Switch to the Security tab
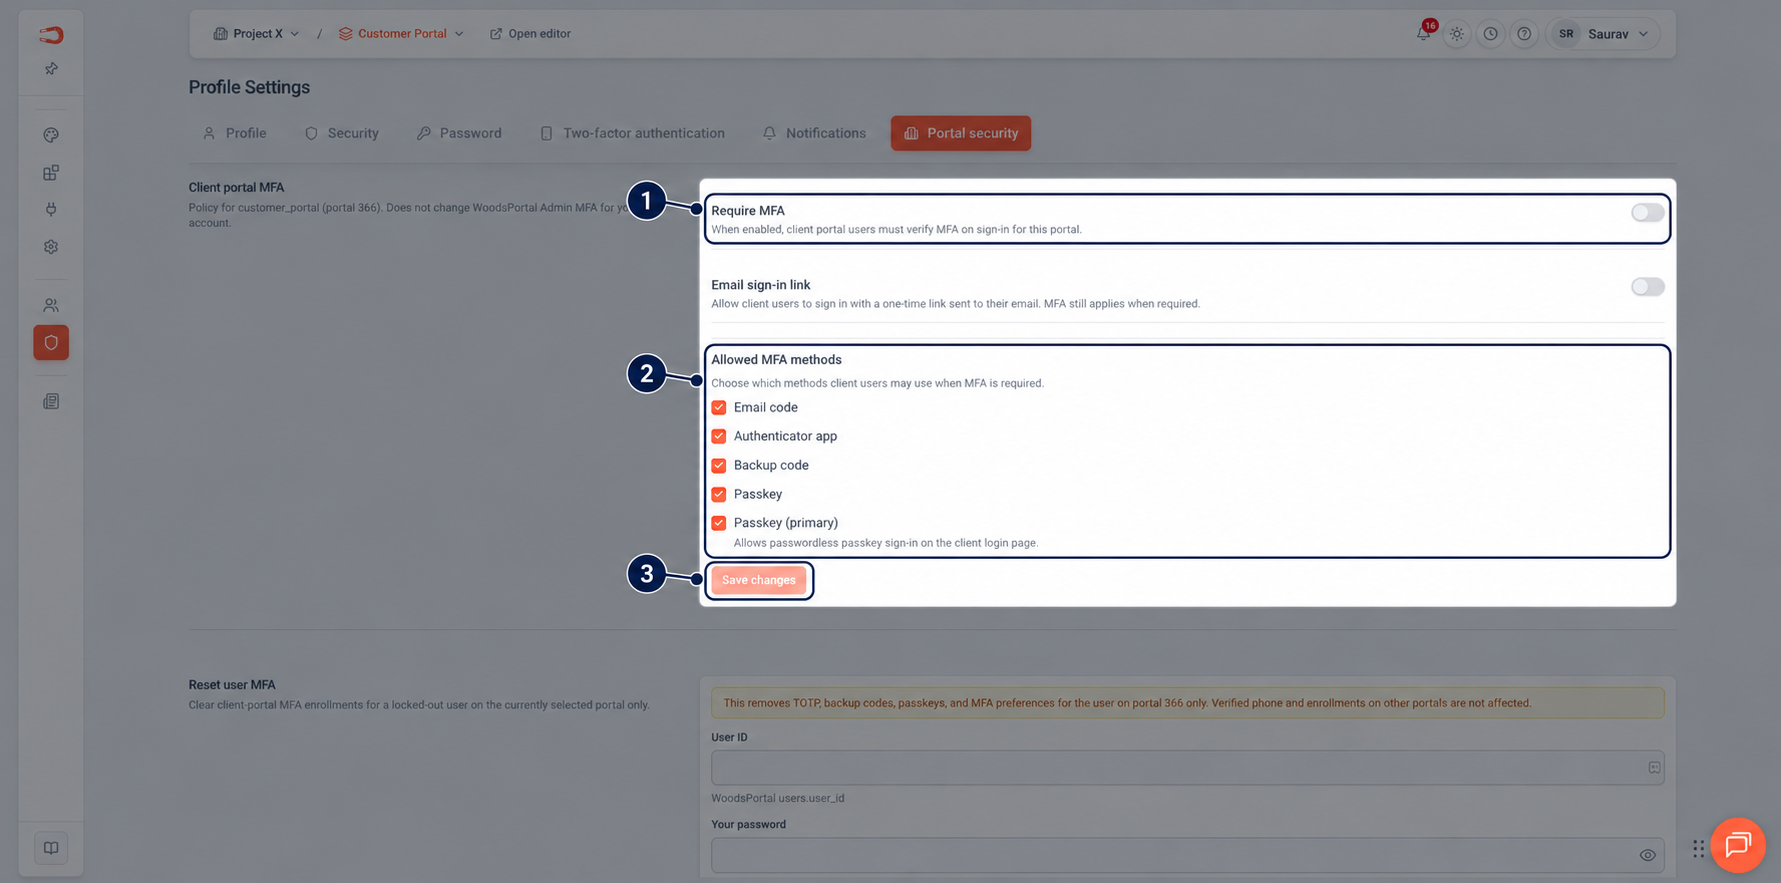 coord(342,133)
